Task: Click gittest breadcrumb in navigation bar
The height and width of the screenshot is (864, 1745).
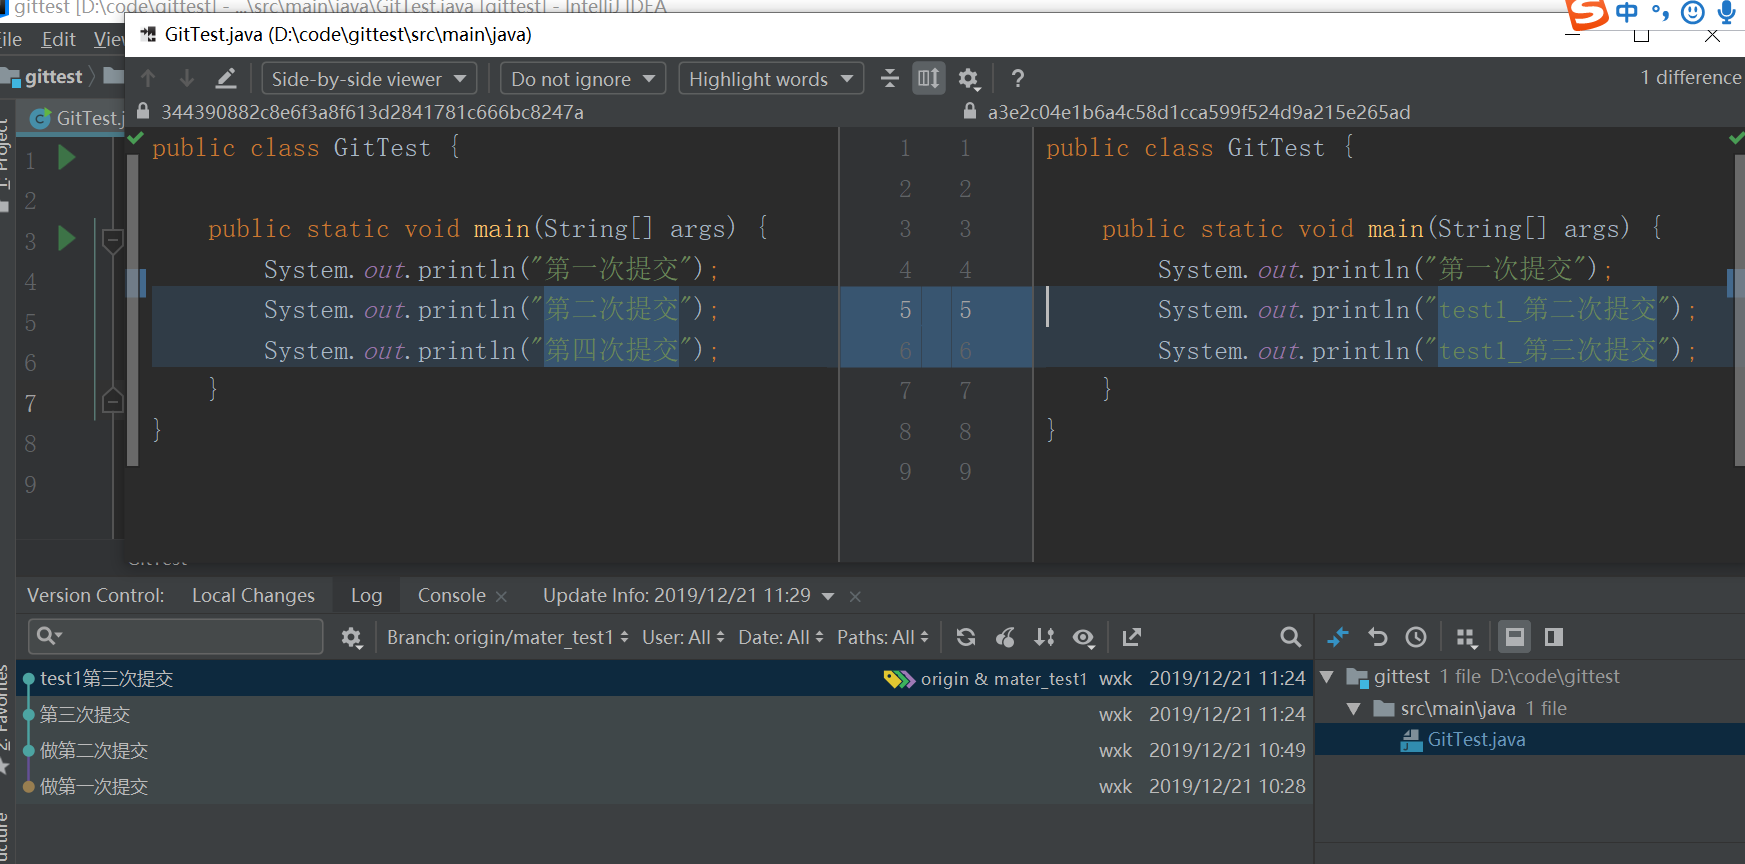Action: tap(53, 77)
